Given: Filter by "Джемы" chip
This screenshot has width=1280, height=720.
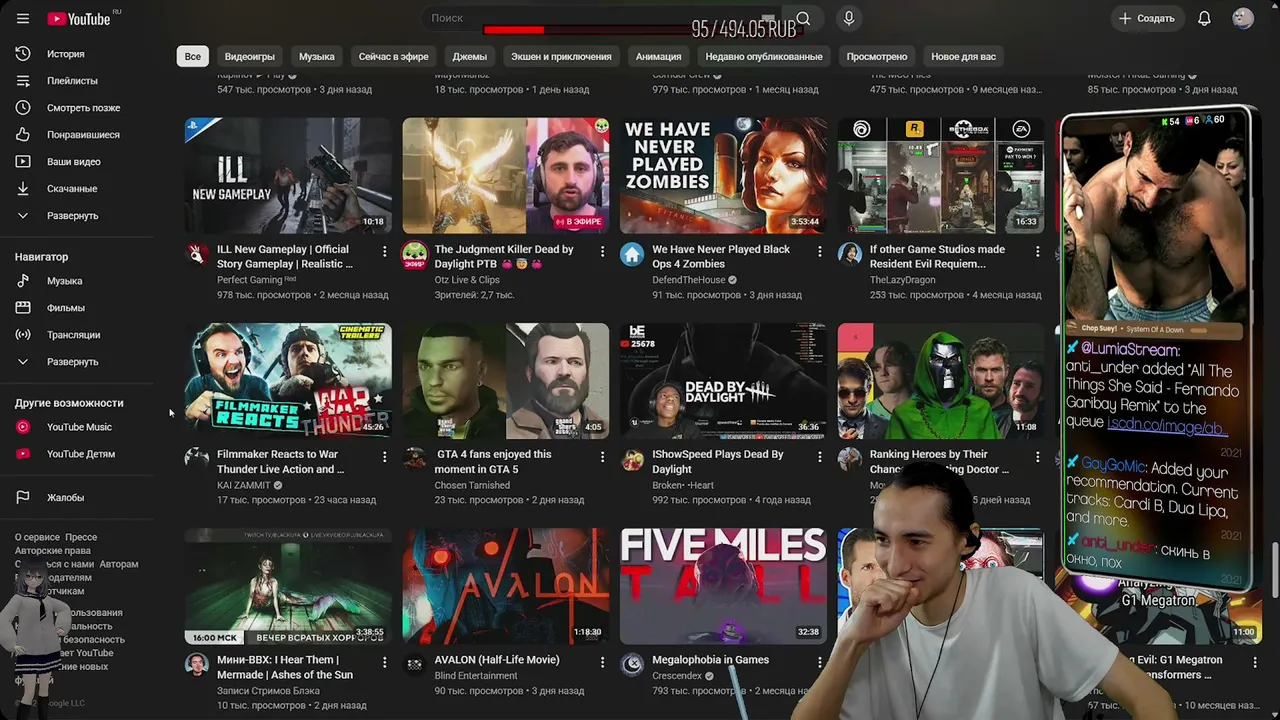Looking at the screenshot, I should click(x=470, y=56).
